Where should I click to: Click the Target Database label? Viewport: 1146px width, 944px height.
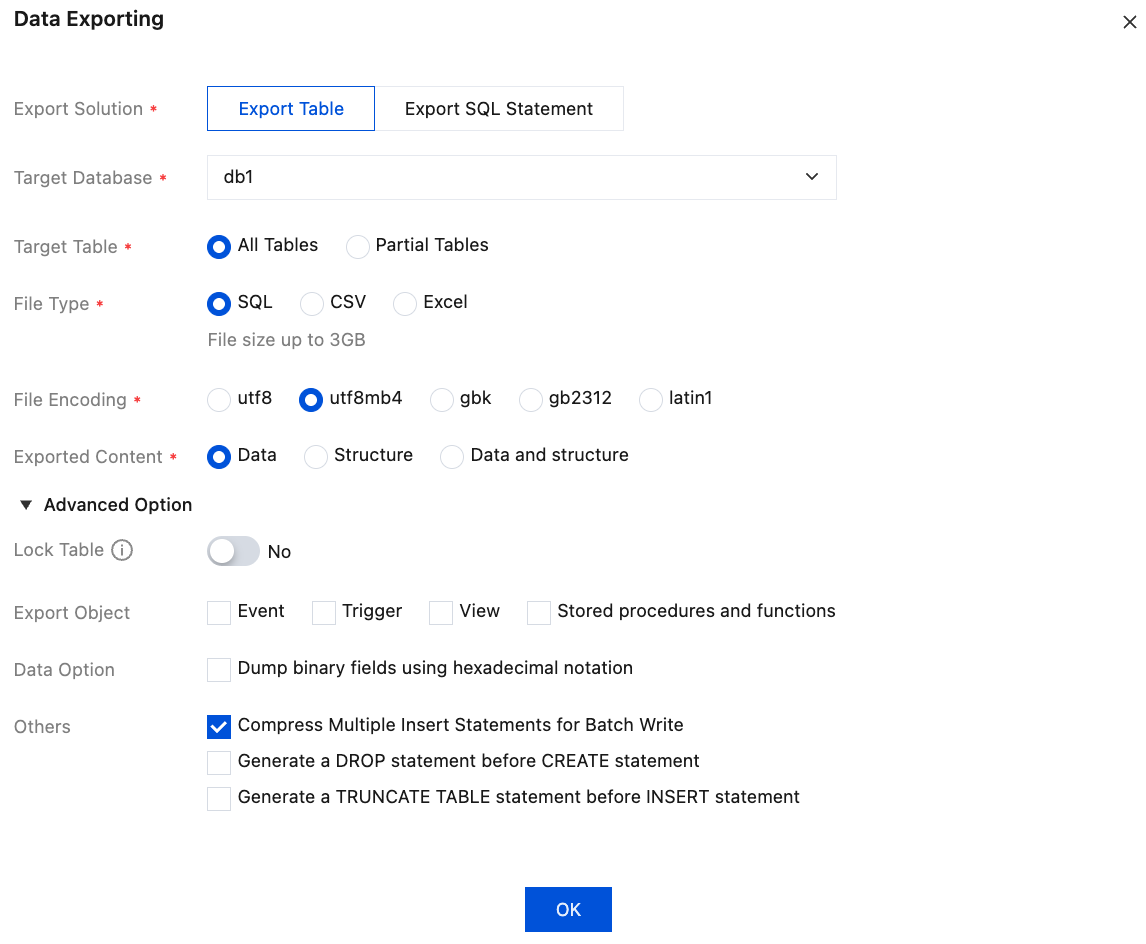click(x=83, y=178)
